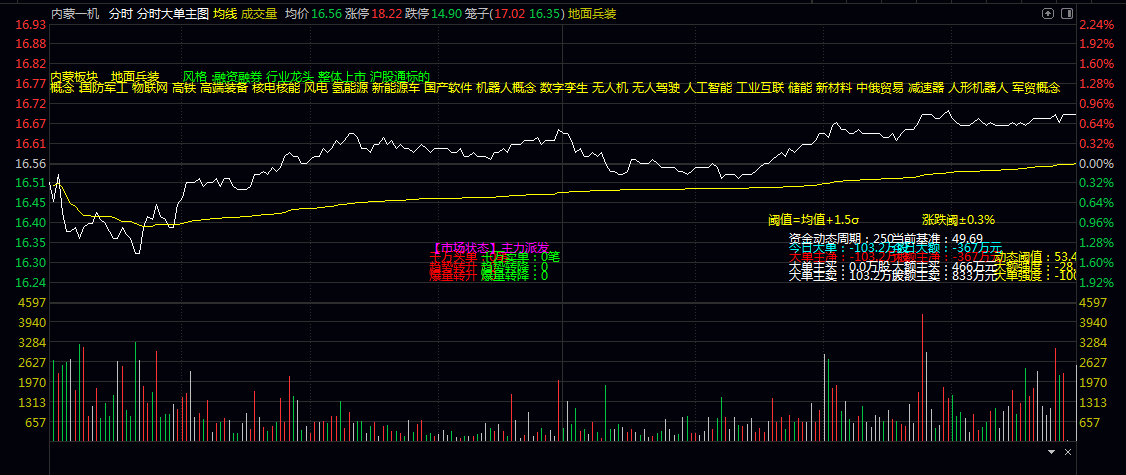Open the 国产软件 concept tag
This screenshot has height=475, width=1126.
tap(448, 88)
